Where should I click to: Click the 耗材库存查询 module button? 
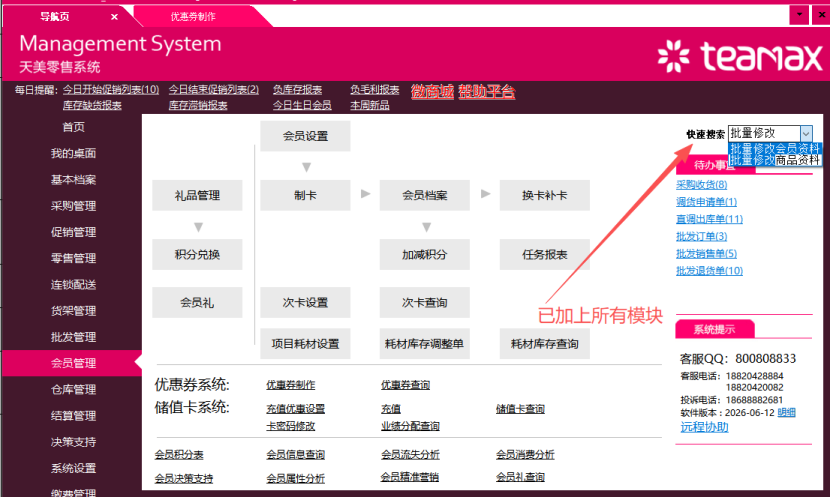coord(545,344)
